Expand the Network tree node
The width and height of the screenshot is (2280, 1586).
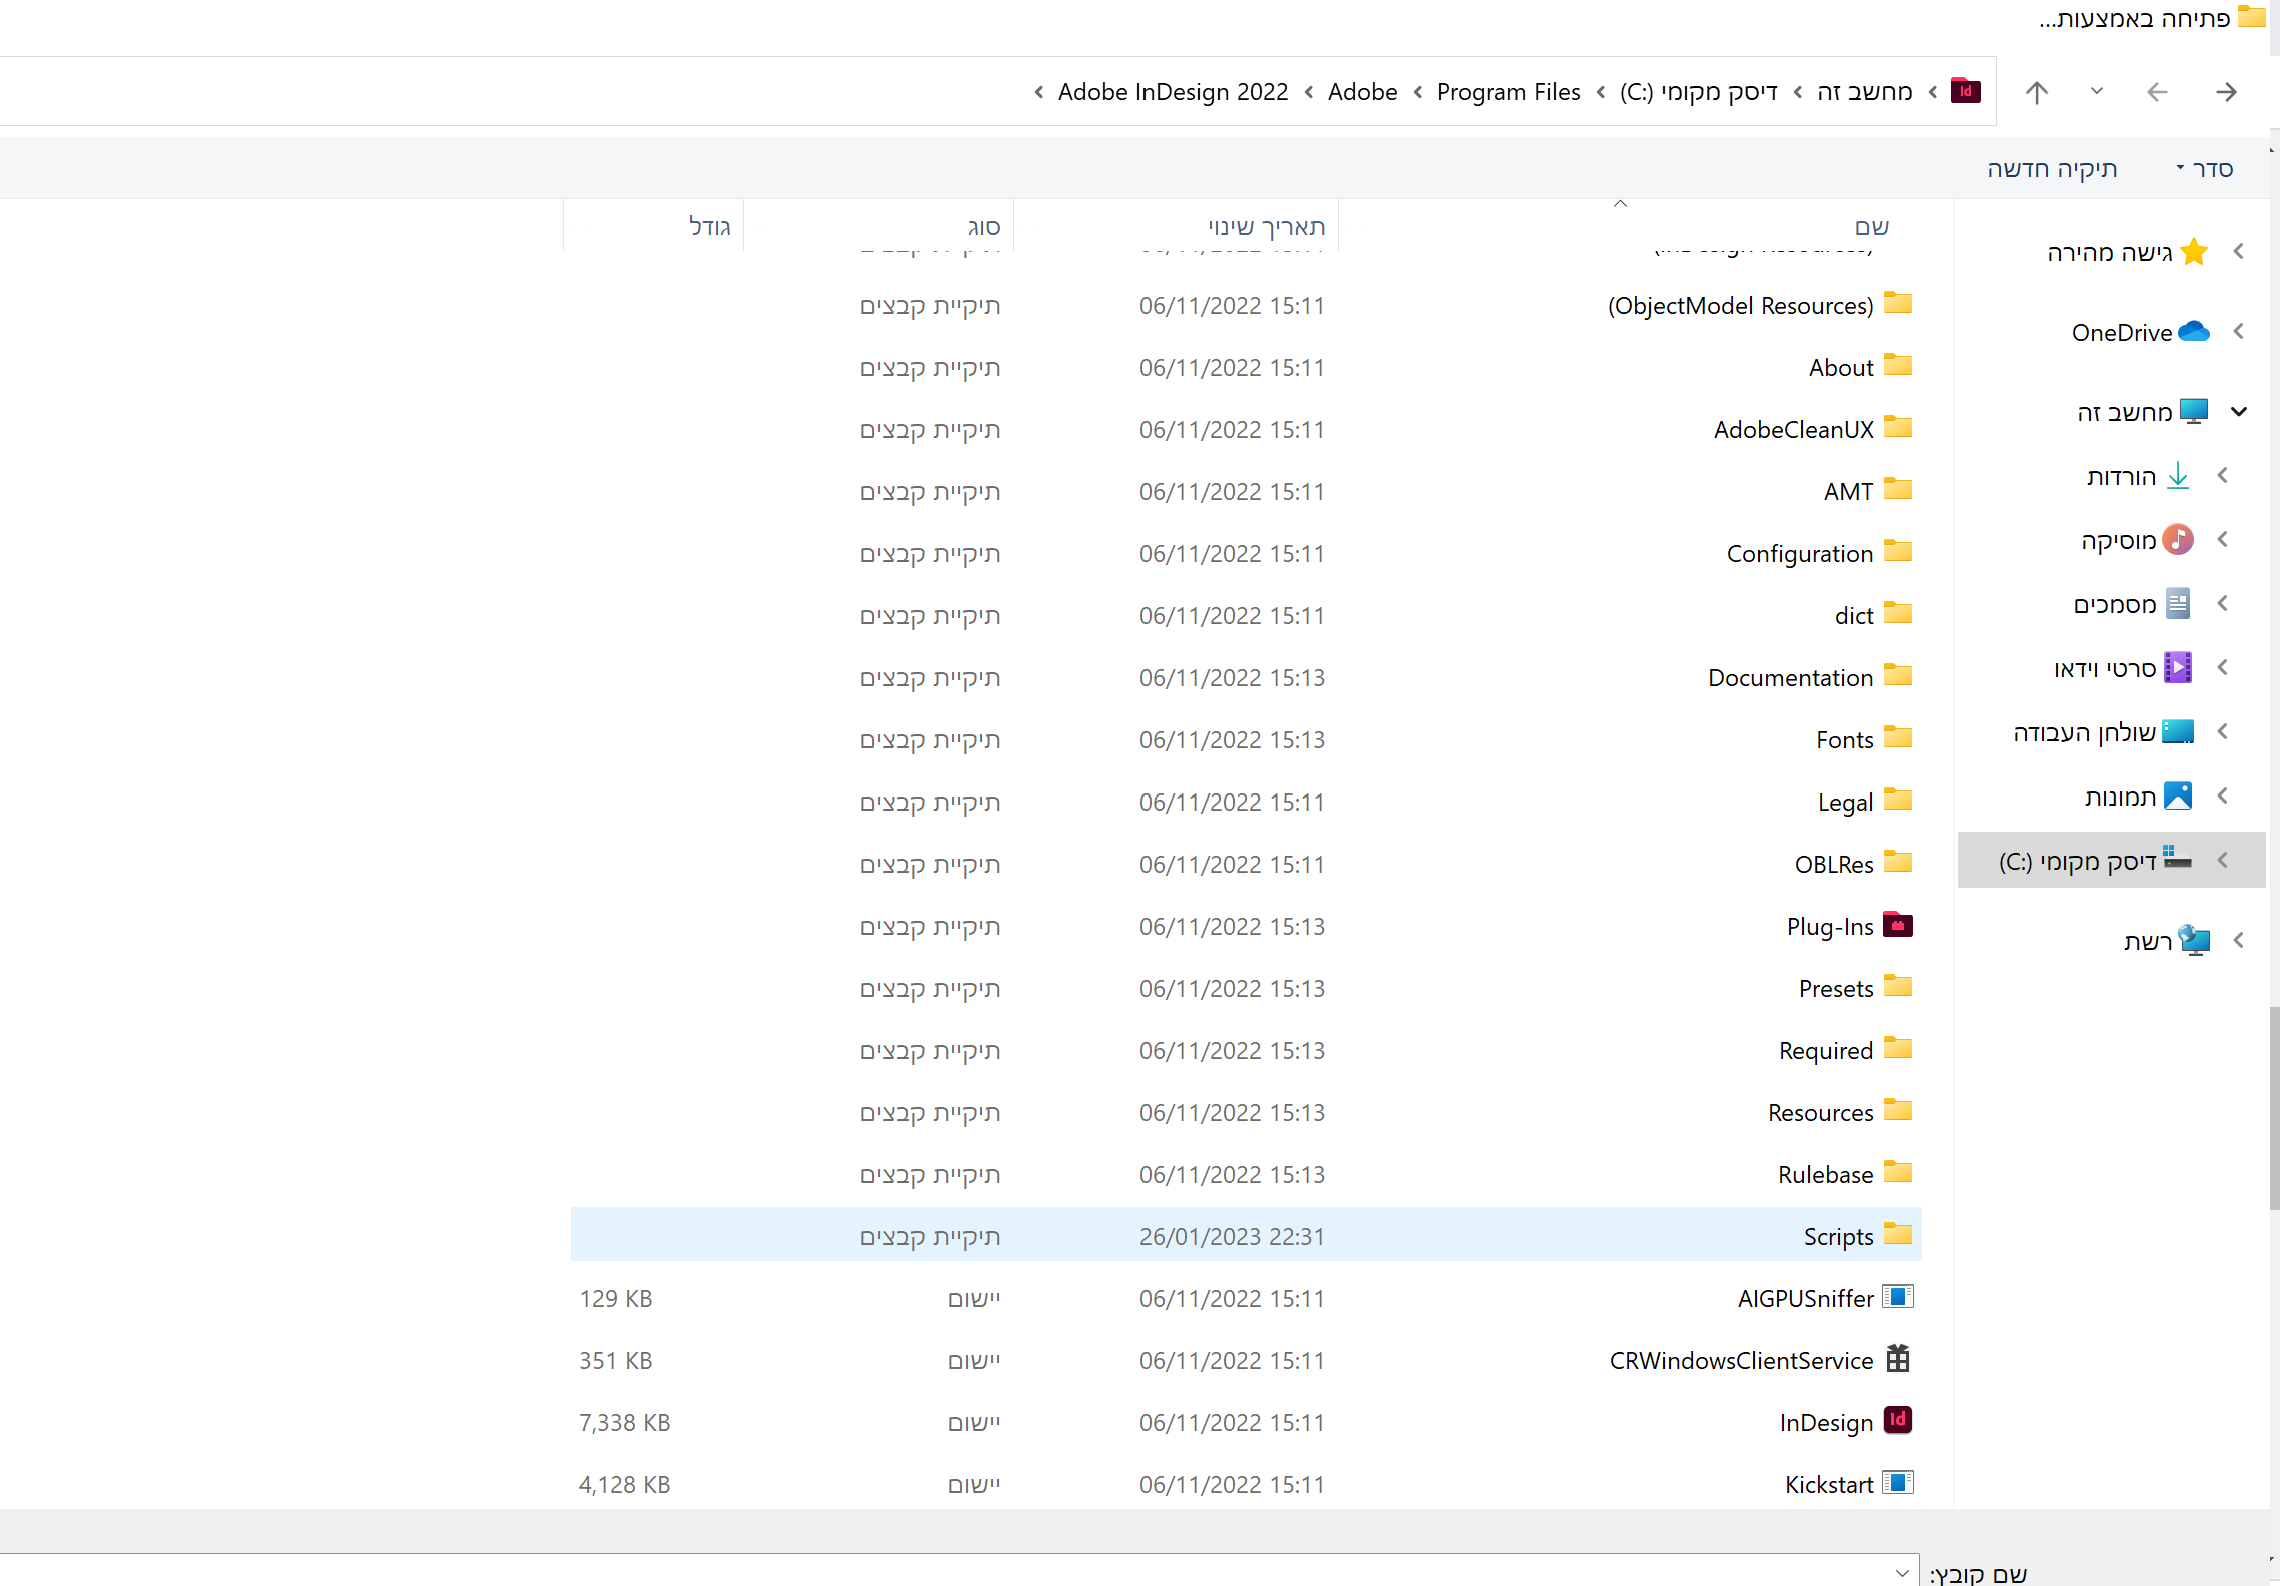(2239, 940)
